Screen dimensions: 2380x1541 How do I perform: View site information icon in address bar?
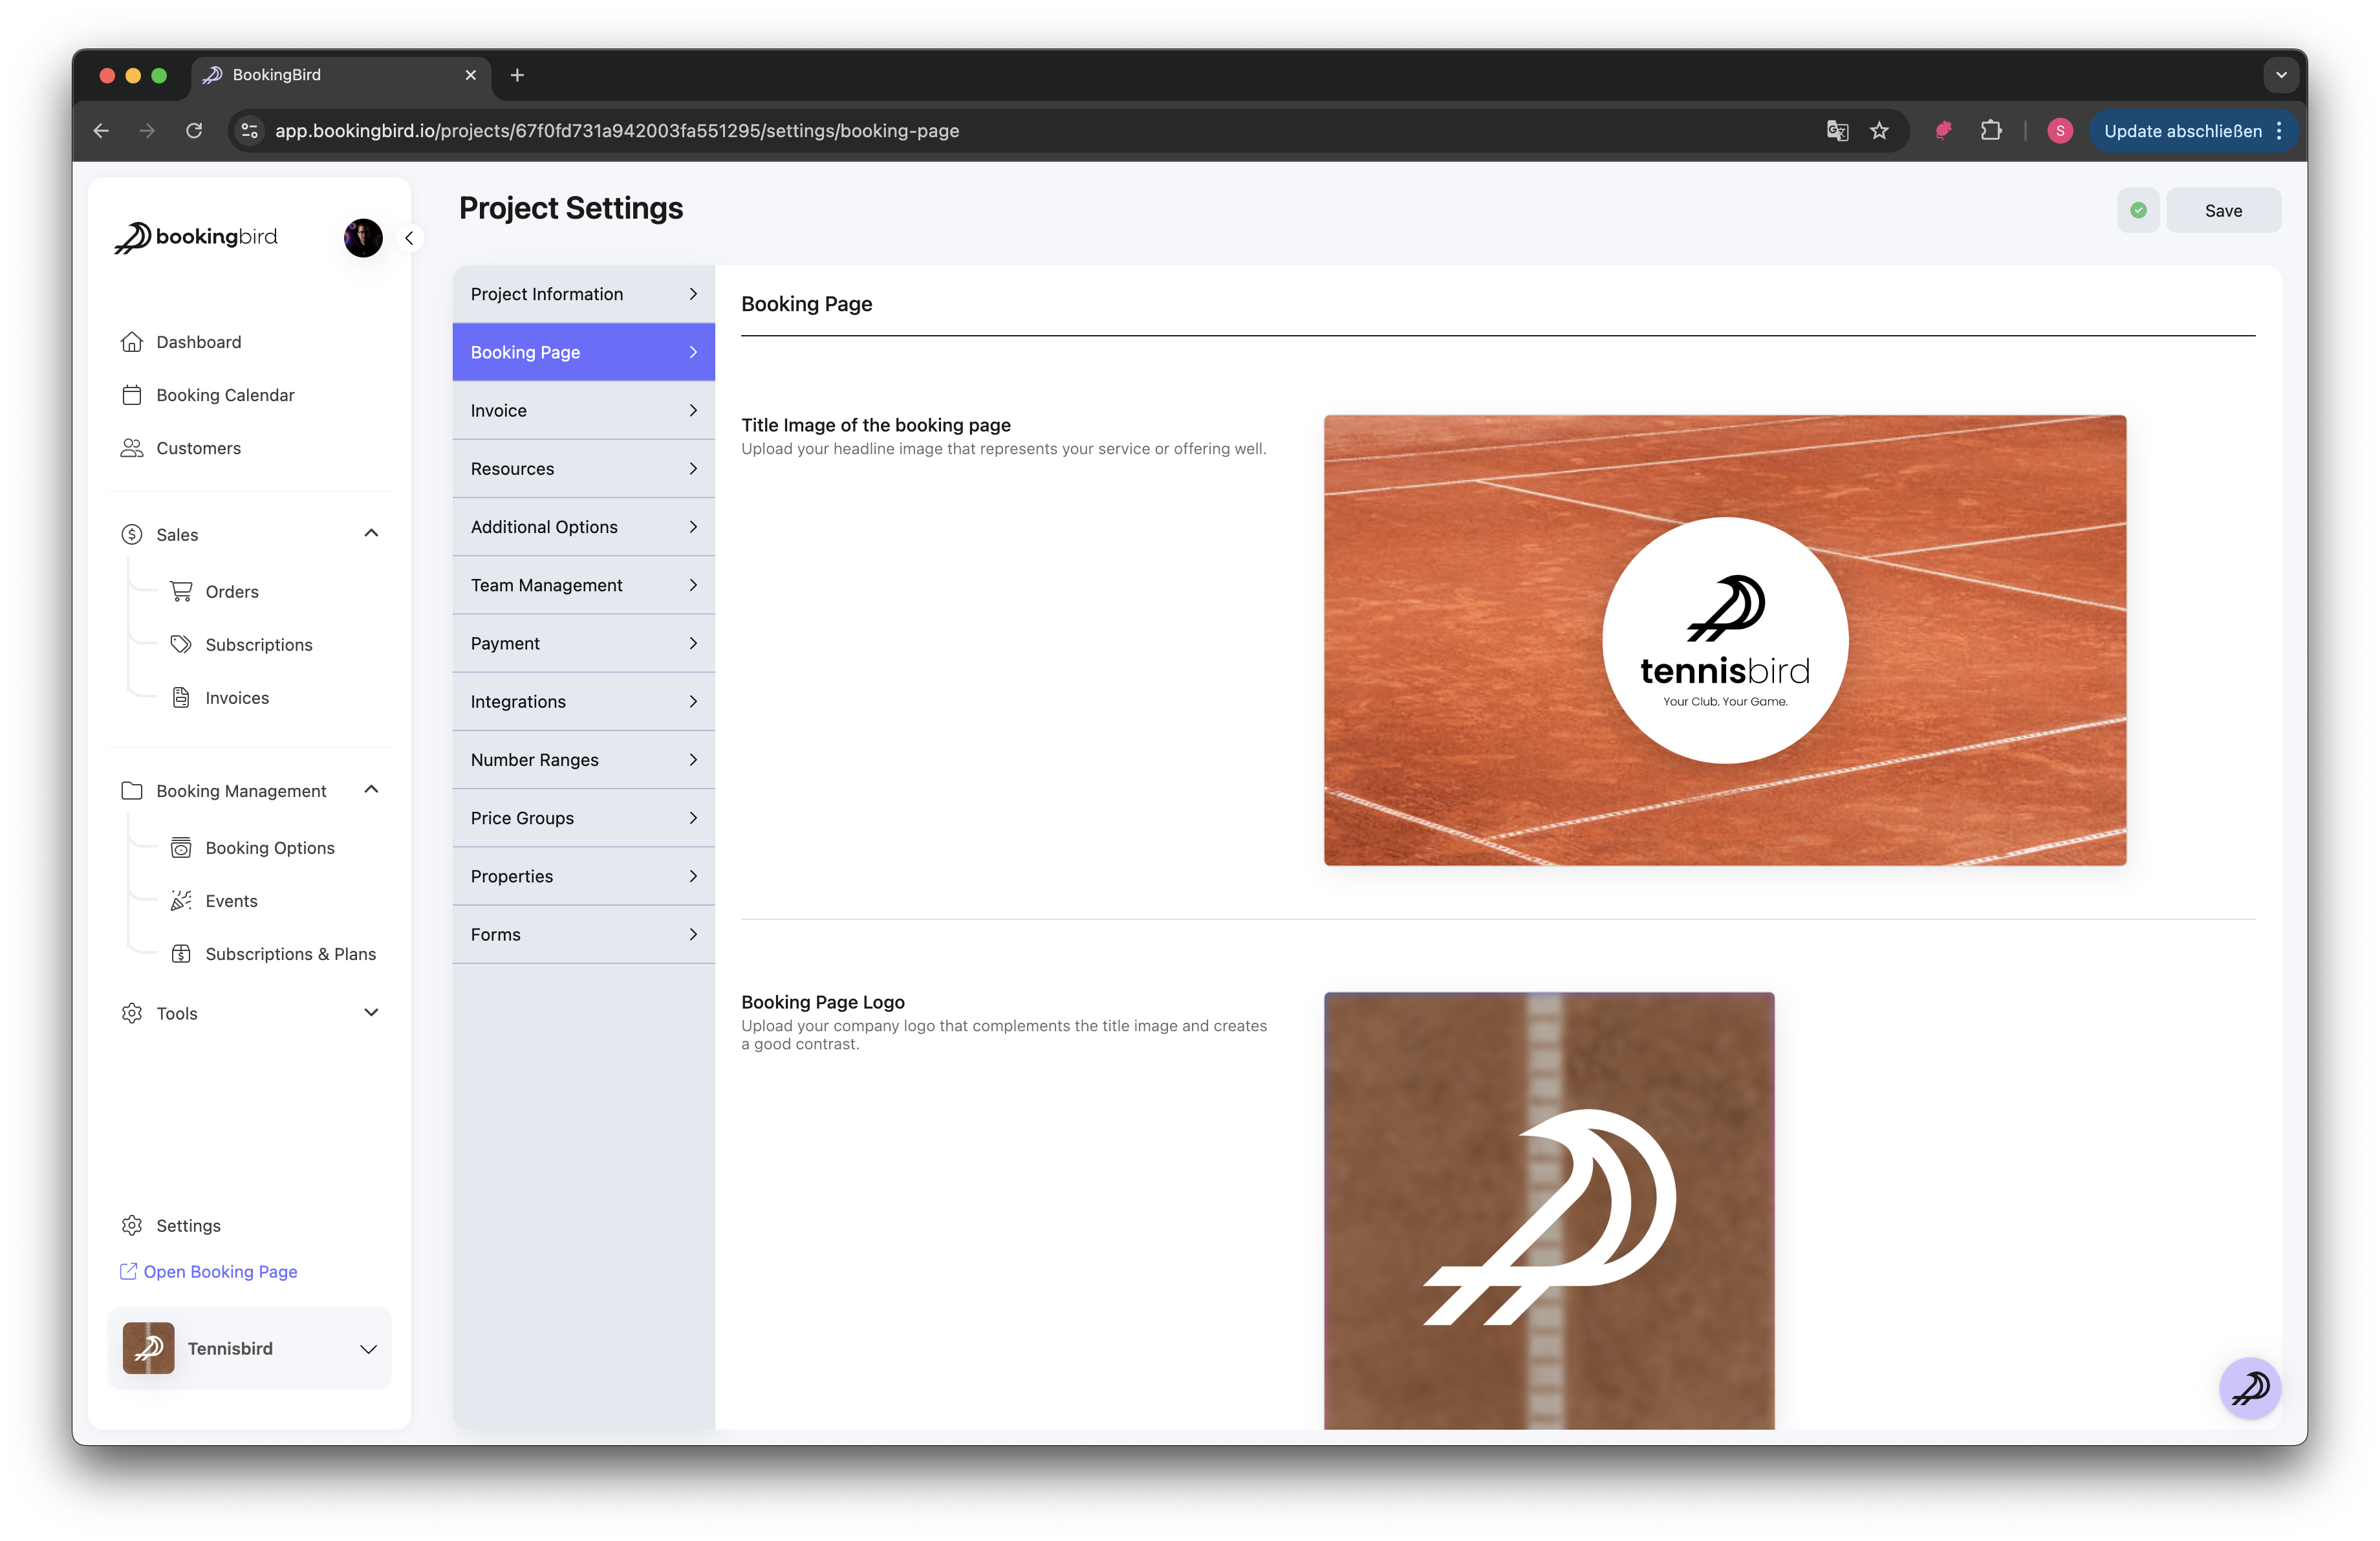coord(250,131)
